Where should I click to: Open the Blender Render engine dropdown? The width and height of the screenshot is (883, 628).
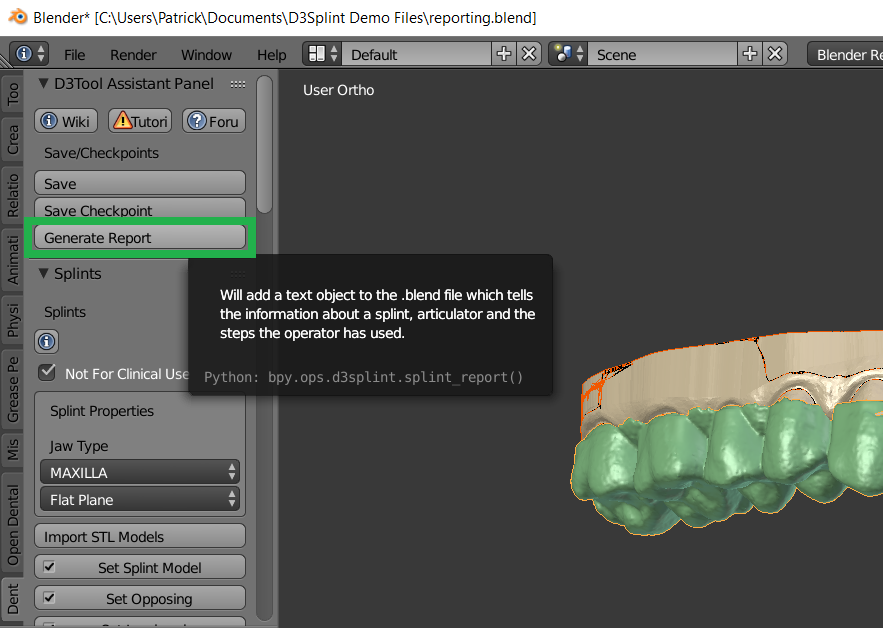coord(845,54)
